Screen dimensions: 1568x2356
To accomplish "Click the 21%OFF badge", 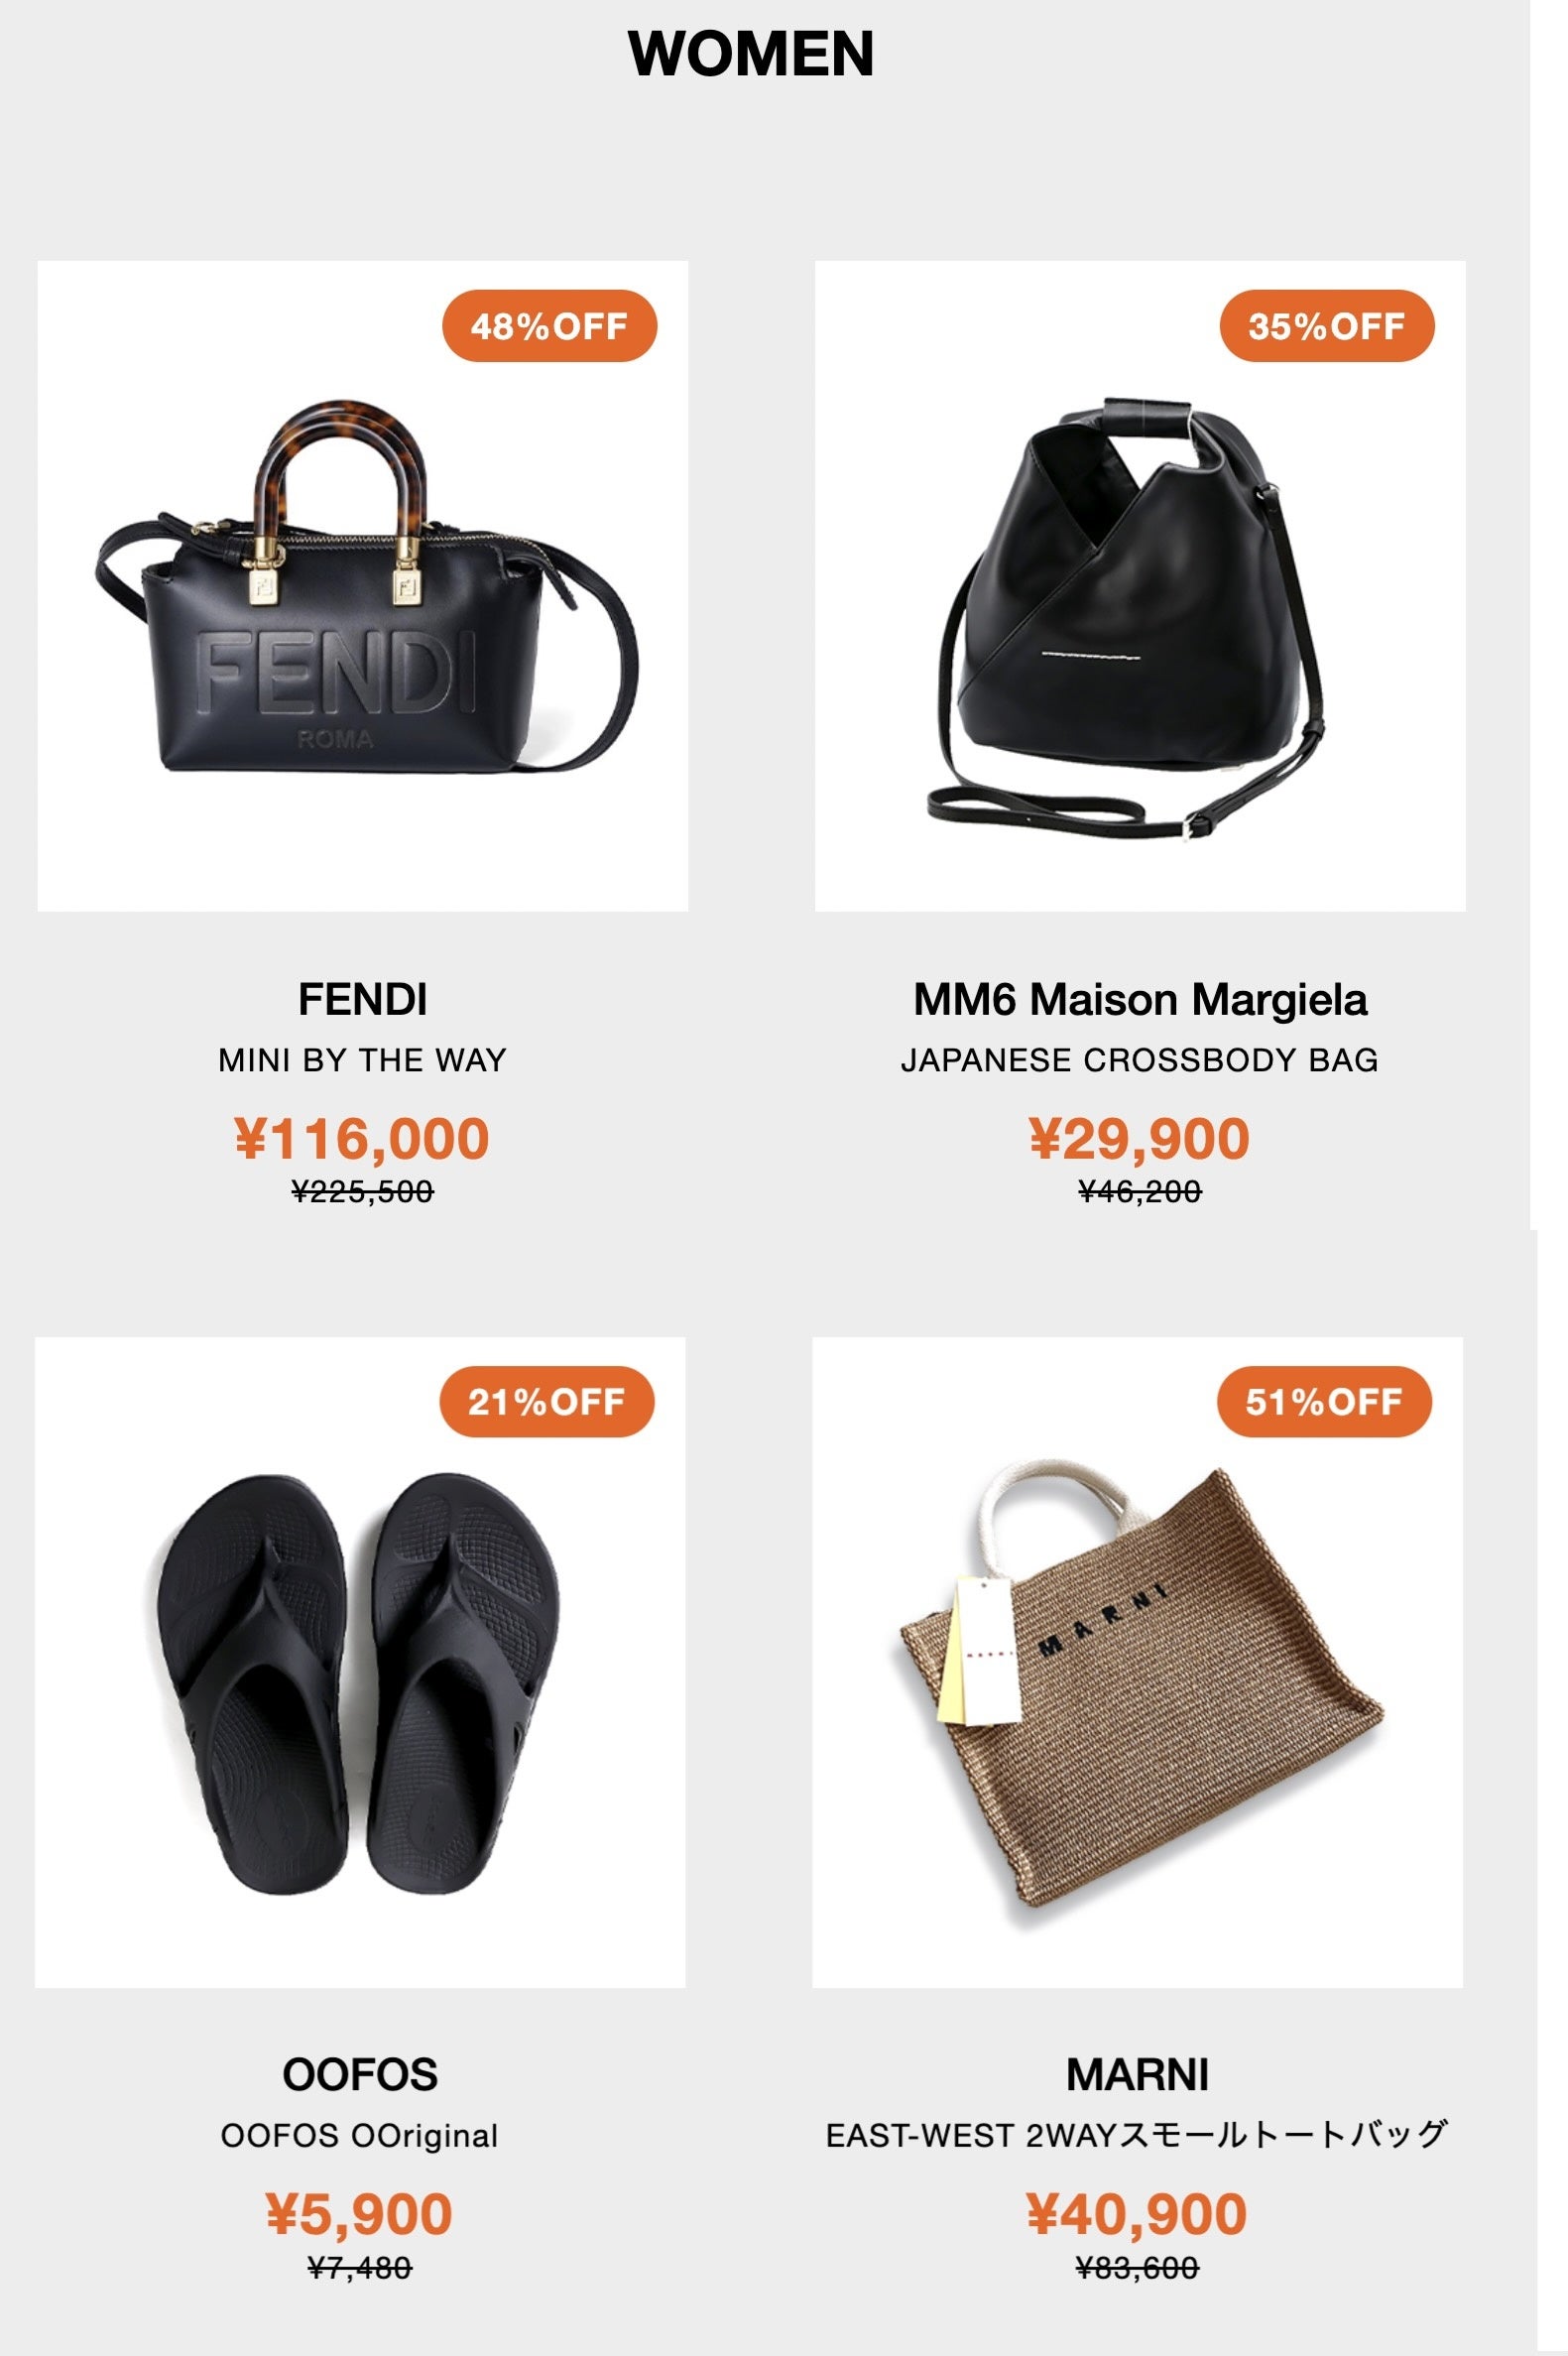I will (547, 1402).
